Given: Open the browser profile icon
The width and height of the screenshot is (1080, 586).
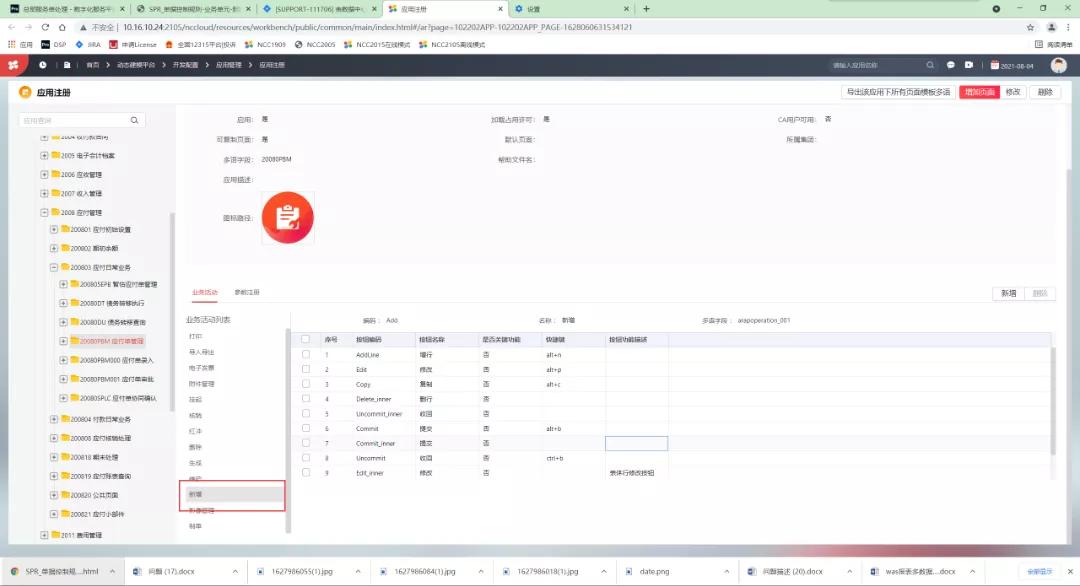Looking at the screenshot, I should click(x=1051, y=28).
